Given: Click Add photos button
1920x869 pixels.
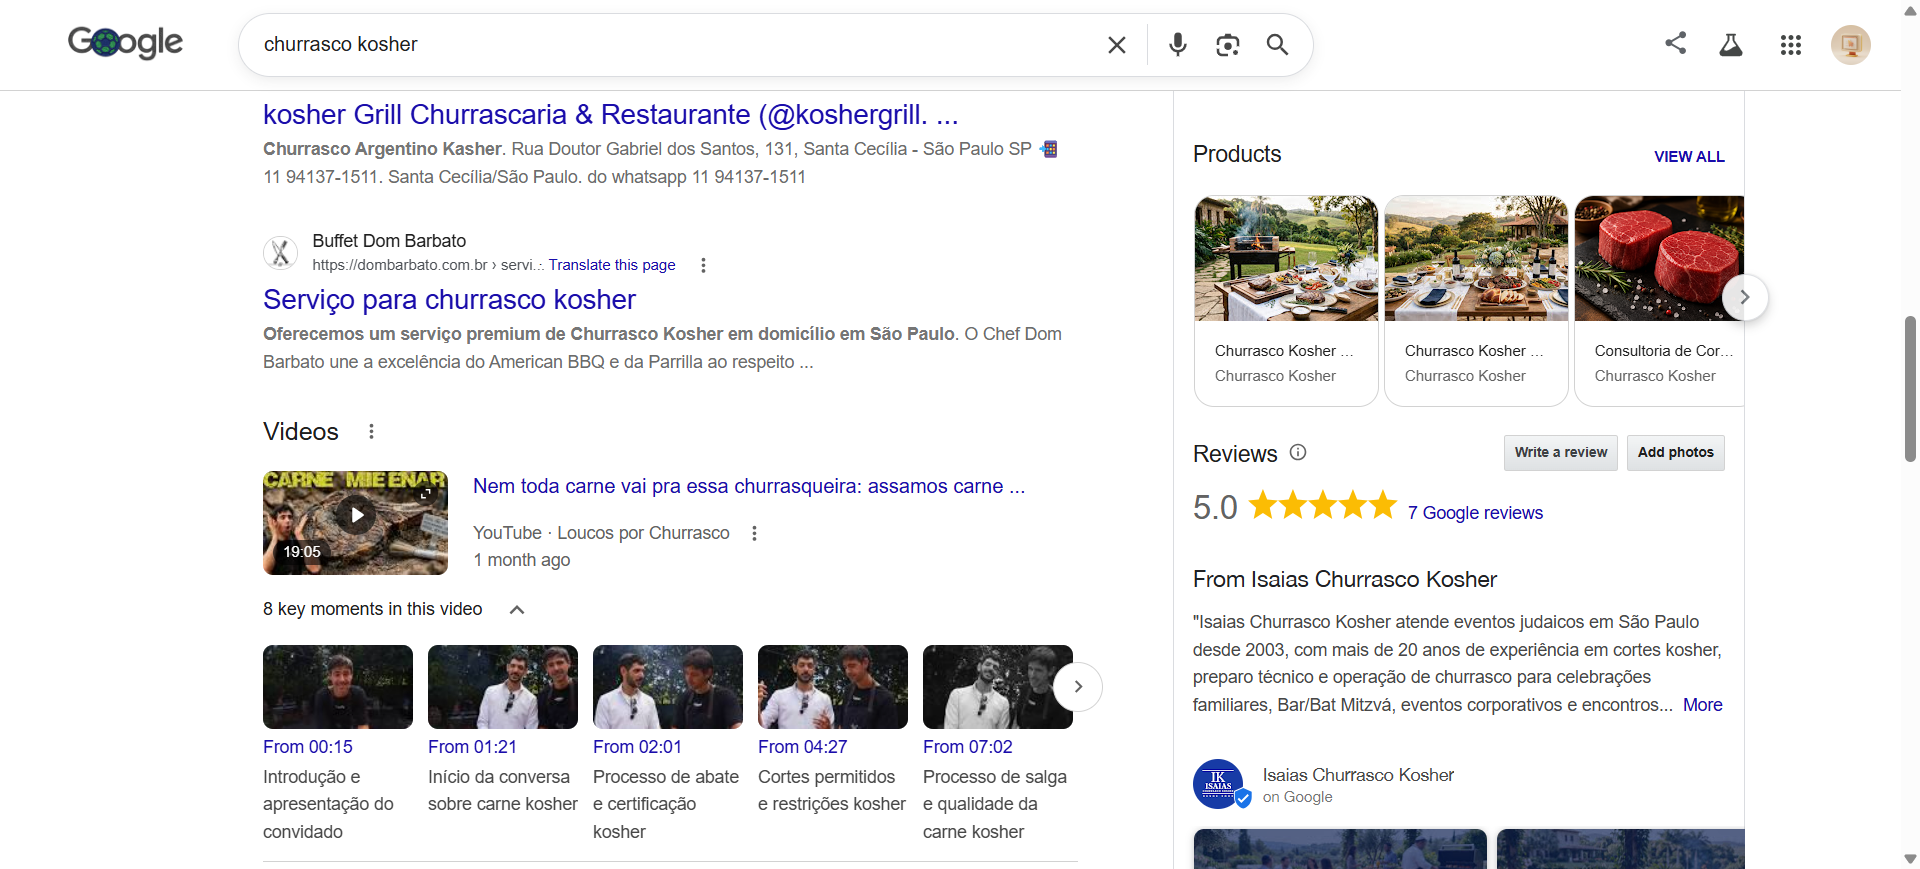Looking at the screenshot, I should pyautogui.click(x=1675, y=453).
